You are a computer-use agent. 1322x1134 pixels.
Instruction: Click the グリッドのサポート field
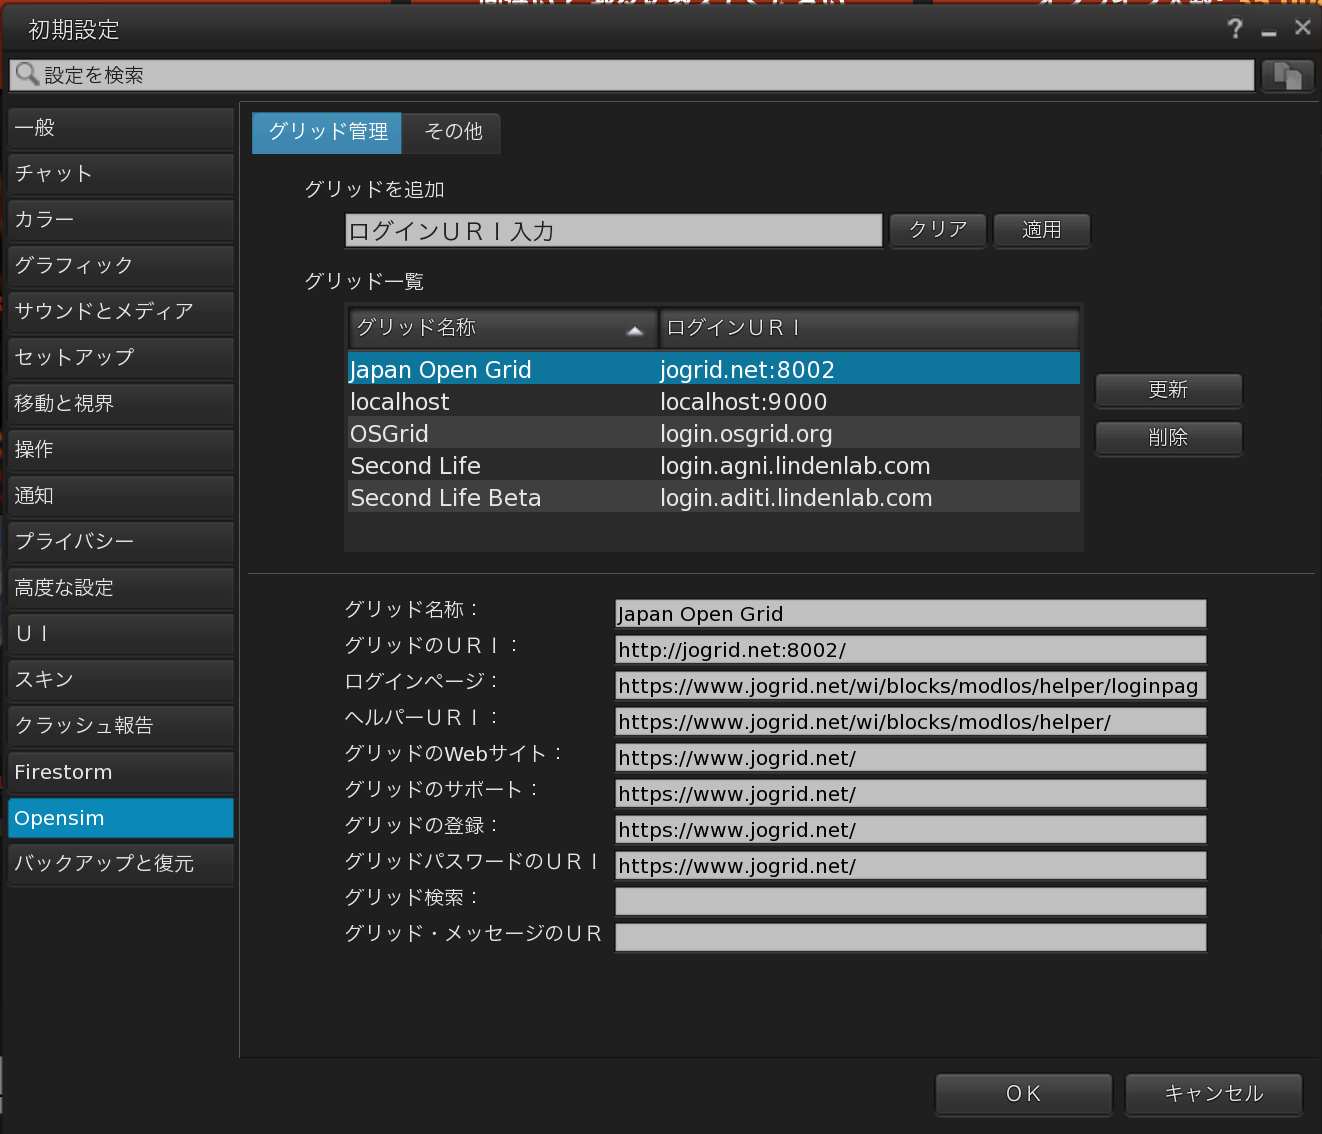(910, 794)
